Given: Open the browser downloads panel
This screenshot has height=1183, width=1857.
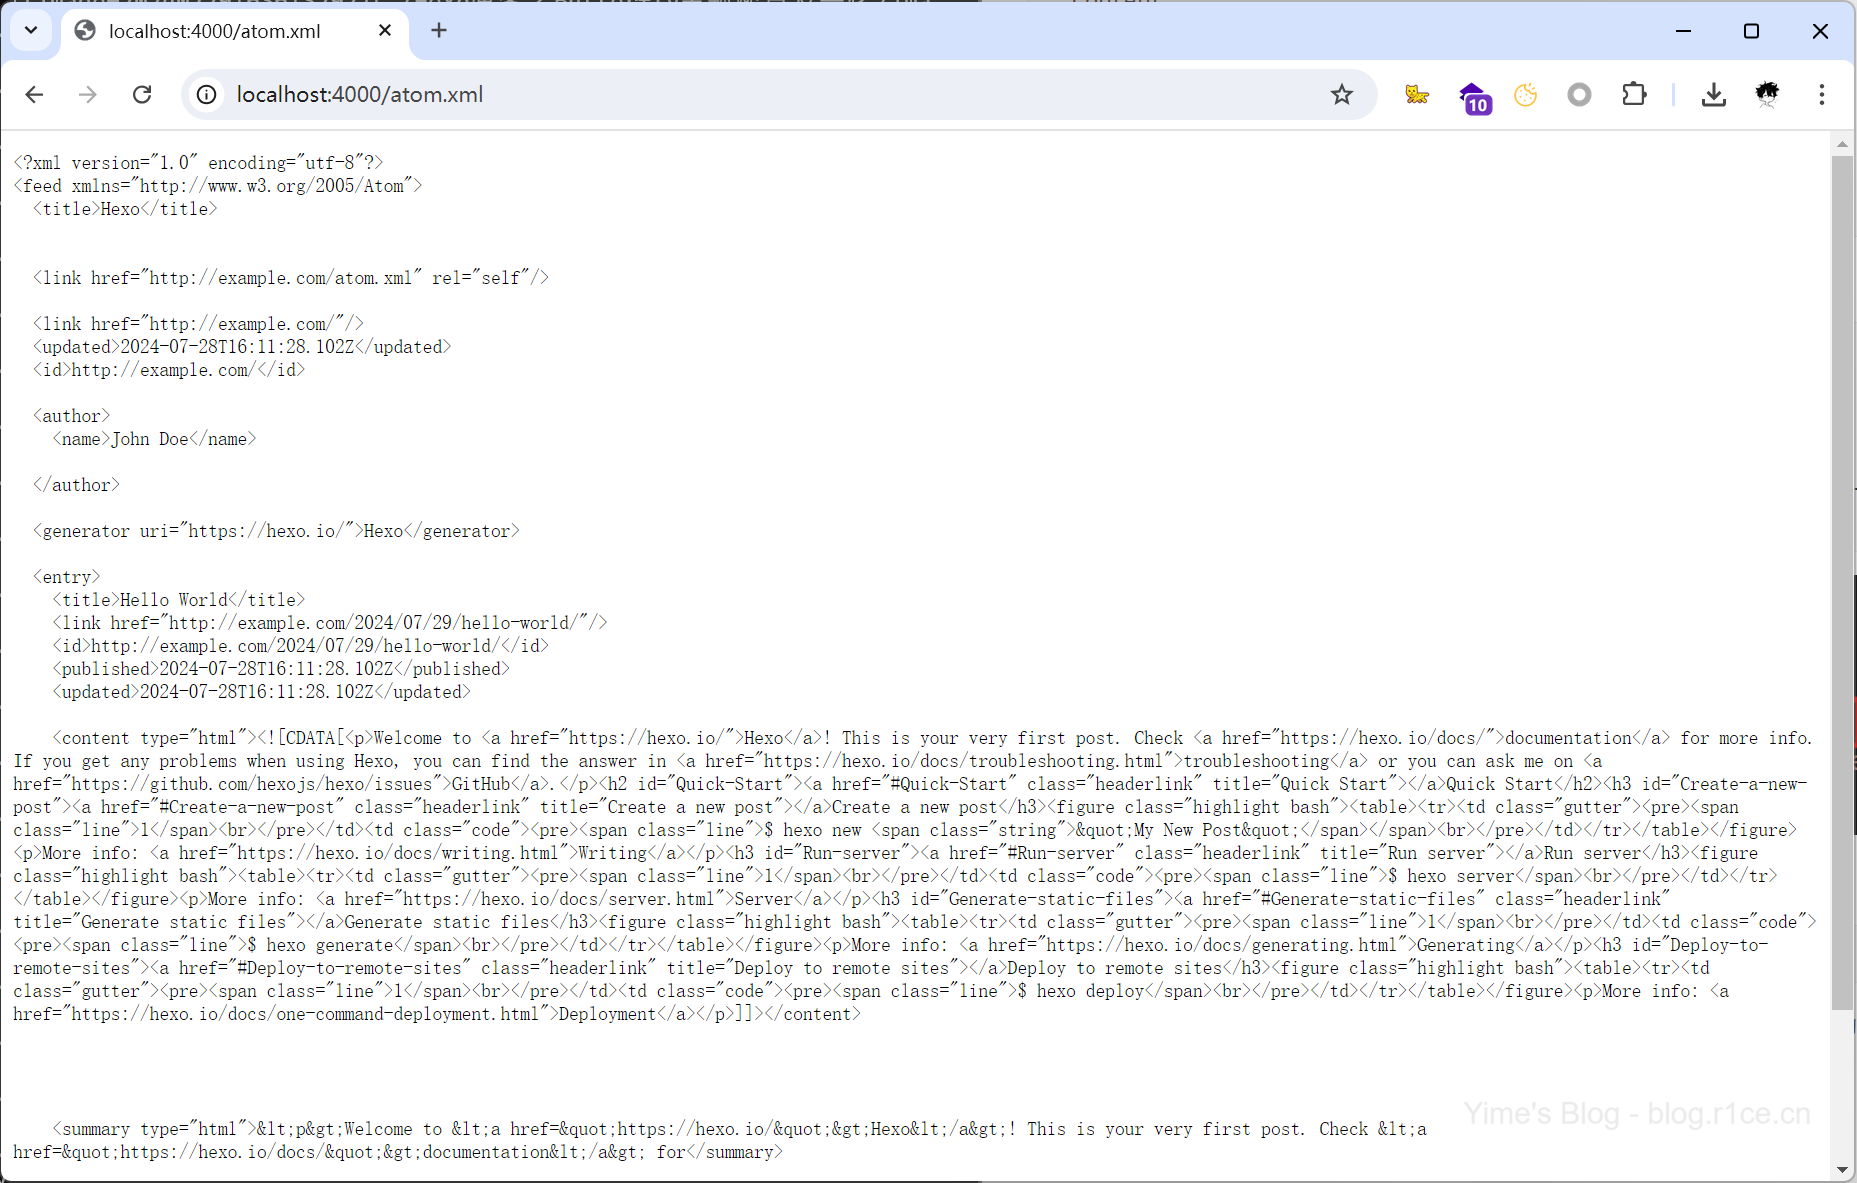Looking at the screenshot, I should [x=1713, y=94].
